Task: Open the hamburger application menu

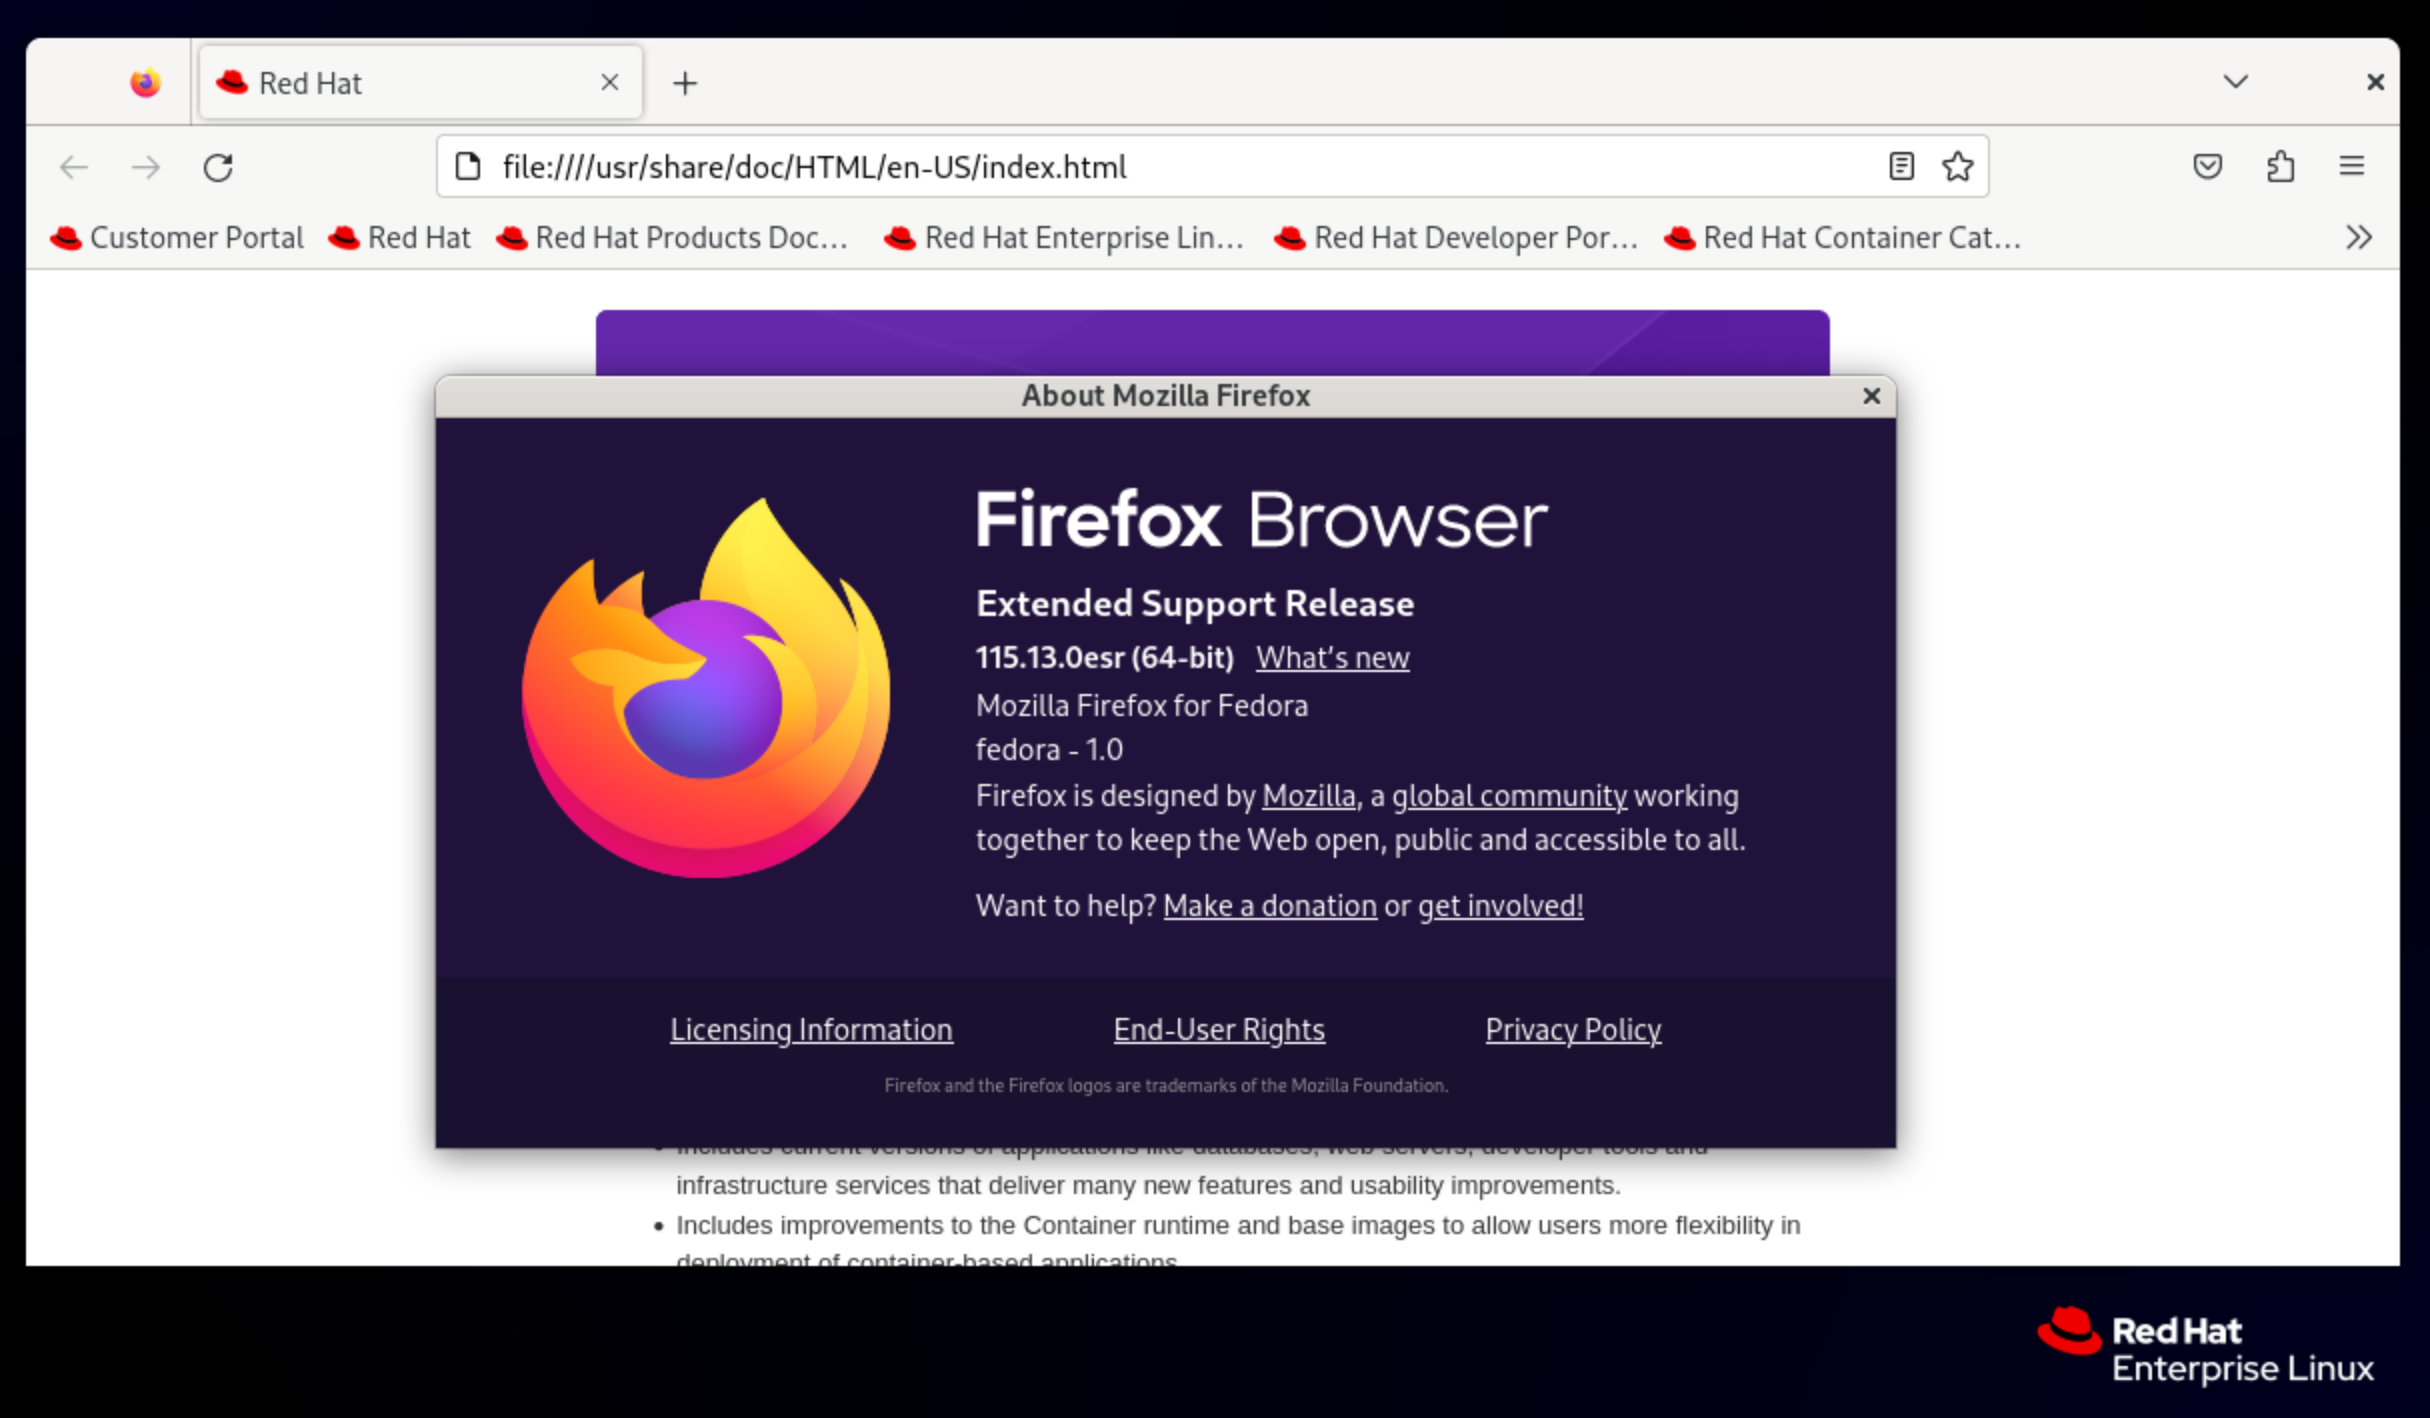Action: (x=2352, y=166)
